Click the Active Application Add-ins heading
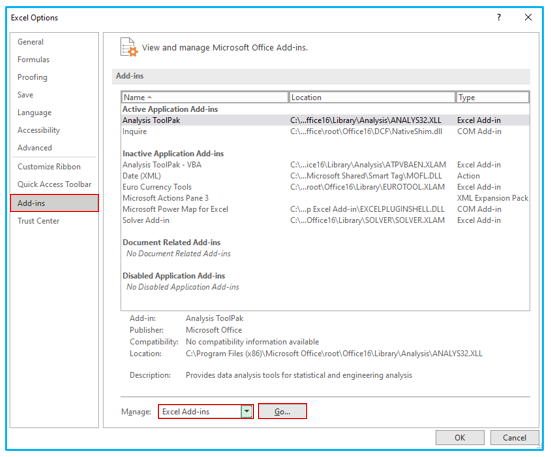 point(170,109)
